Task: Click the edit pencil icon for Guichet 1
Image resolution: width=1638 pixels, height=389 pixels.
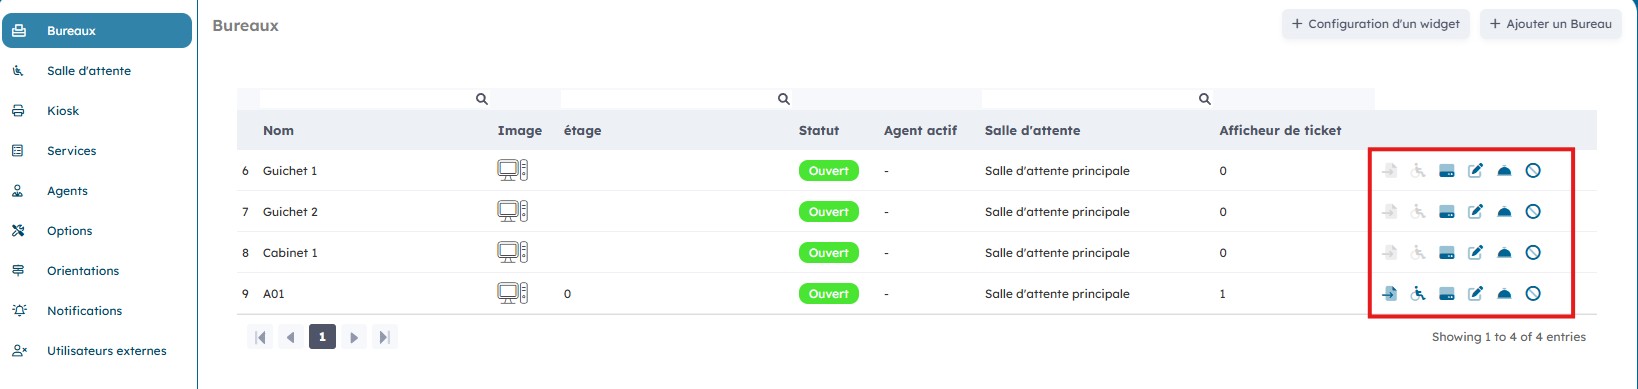Action: 1475,171
